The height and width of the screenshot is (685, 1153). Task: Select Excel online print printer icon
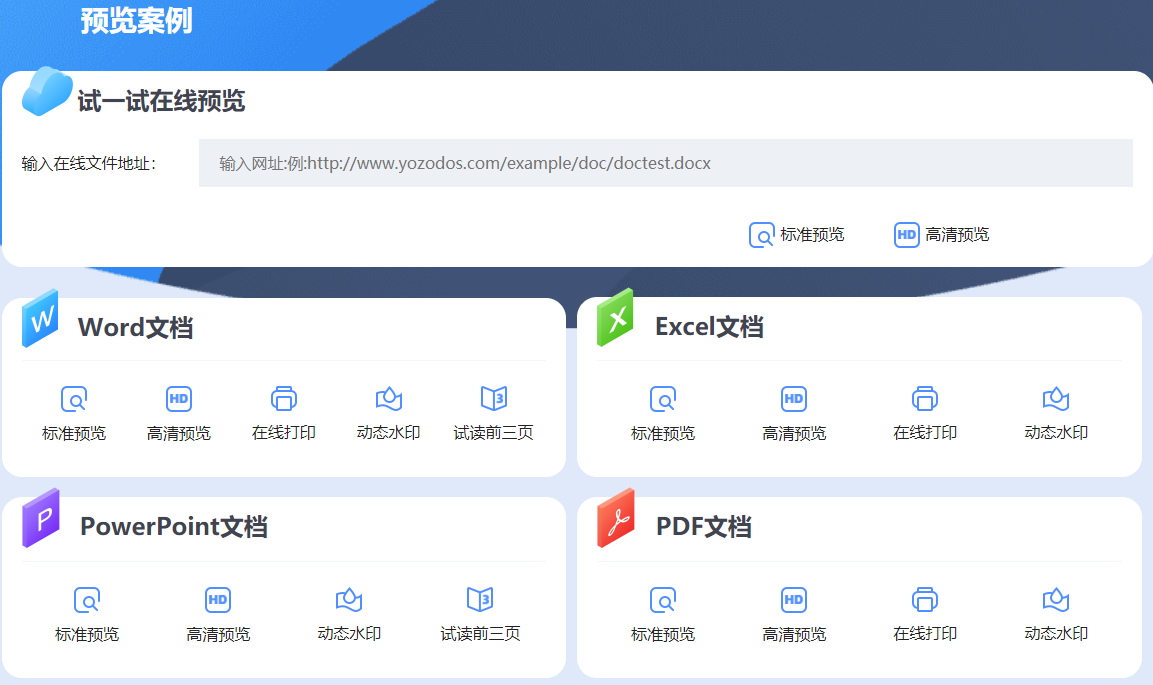[x=925, y=398]
